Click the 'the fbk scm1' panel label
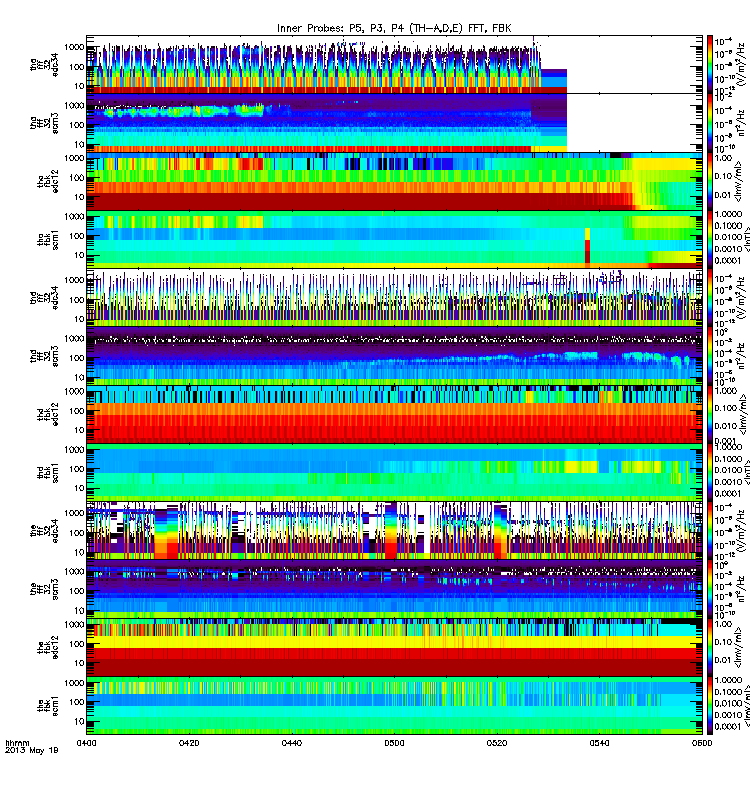This screenshot has width=750, height=800. 48,706
